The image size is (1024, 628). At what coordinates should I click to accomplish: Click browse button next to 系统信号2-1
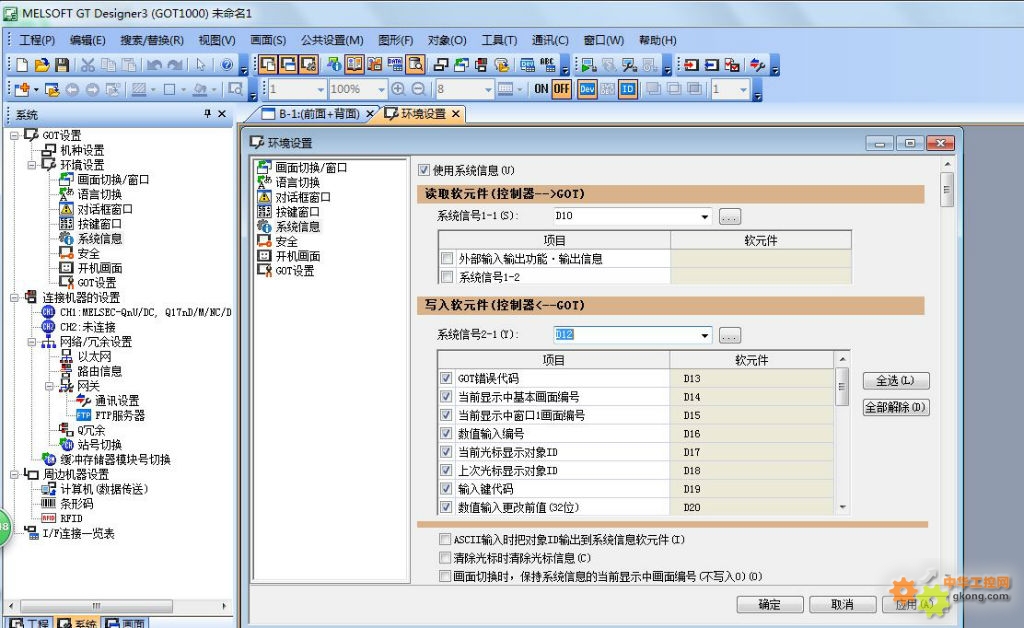click(x=730, y=336)
